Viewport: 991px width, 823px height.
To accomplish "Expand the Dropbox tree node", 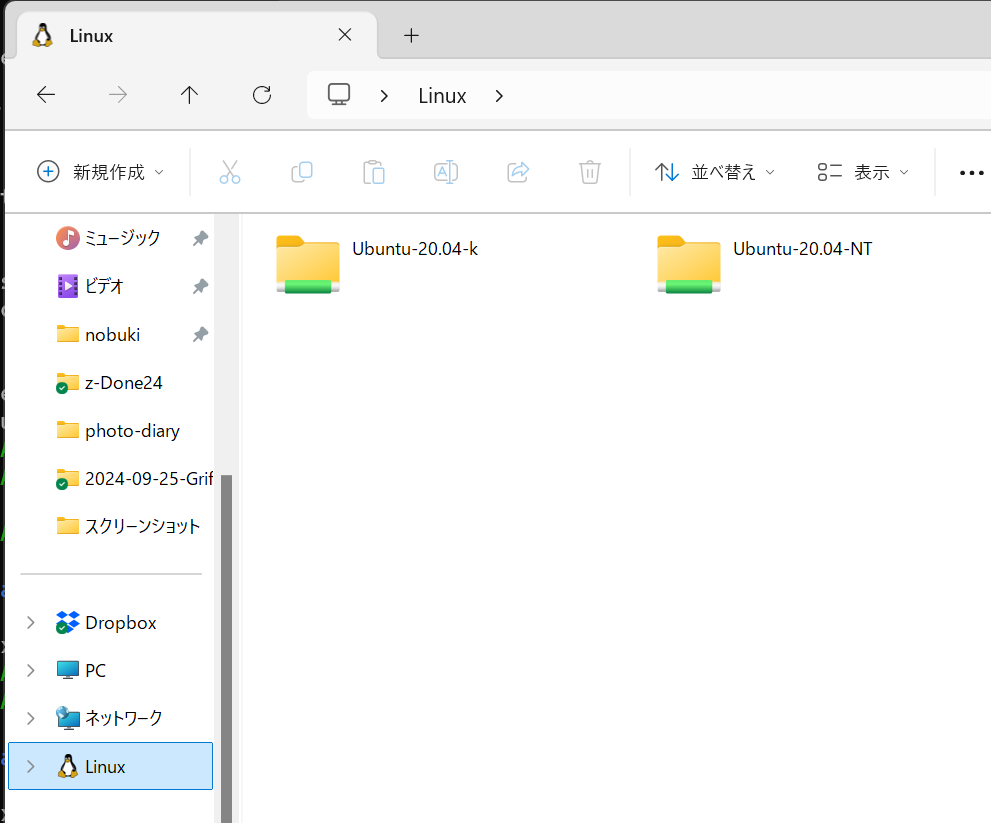I will coord(30,623).
